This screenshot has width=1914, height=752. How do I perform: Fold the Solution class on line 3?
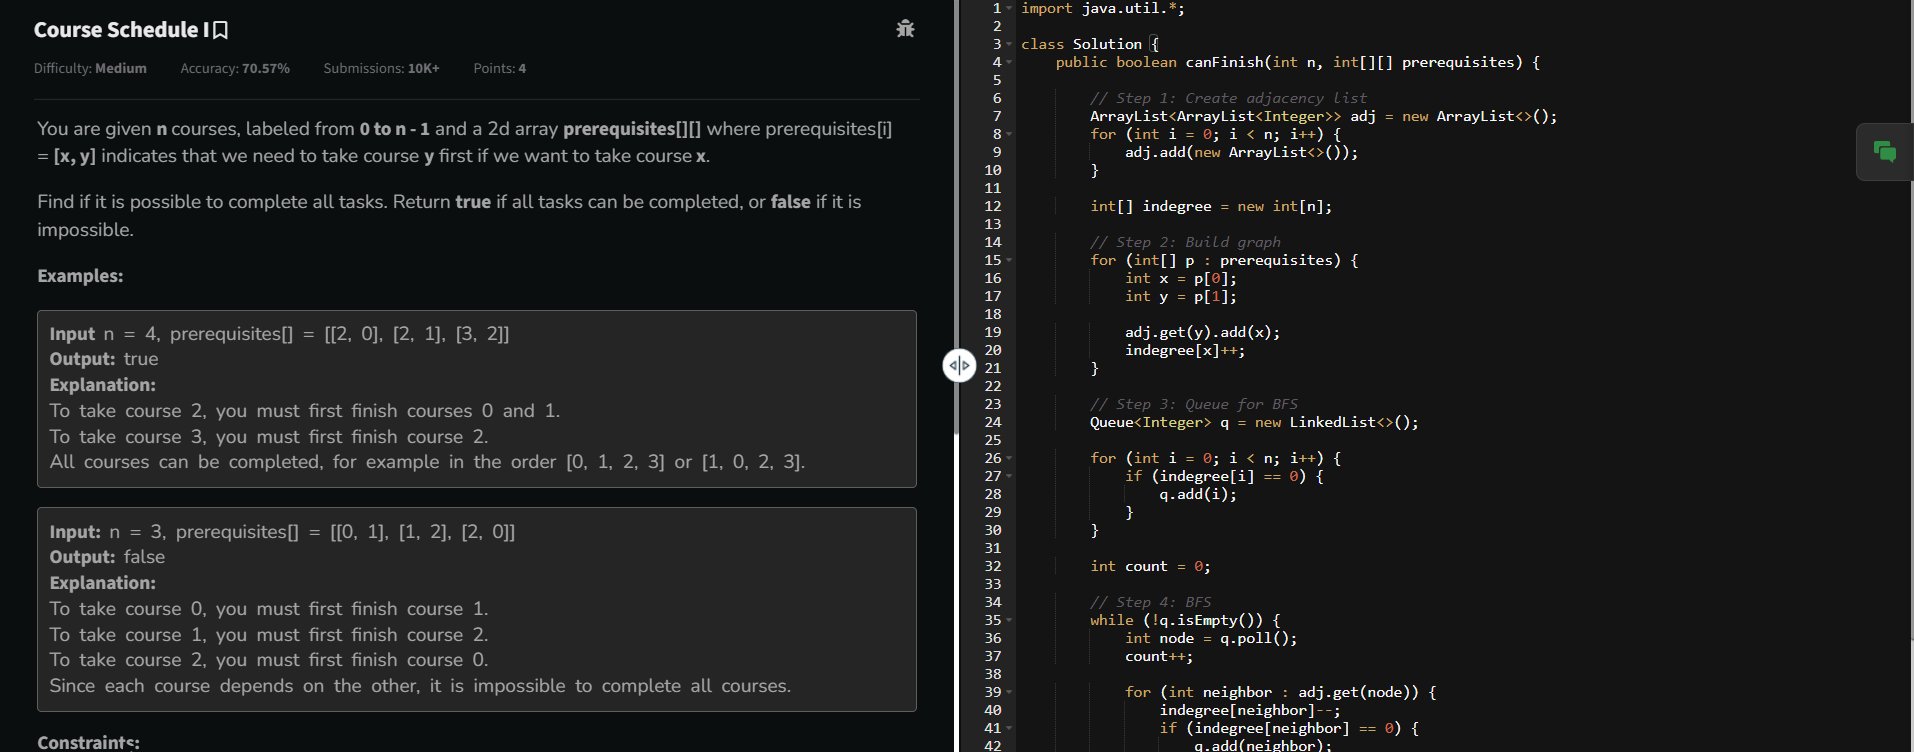click(1009, 44)
